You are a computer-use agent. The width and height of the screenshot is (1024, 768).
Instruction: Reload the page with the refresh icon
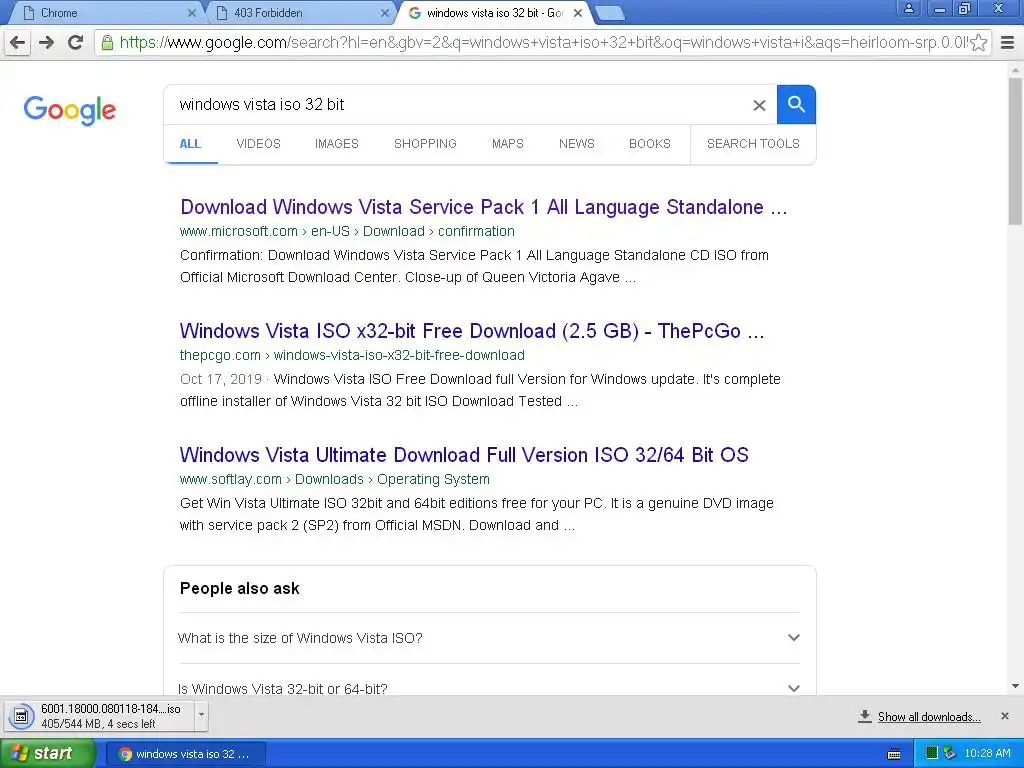(76, 43)
